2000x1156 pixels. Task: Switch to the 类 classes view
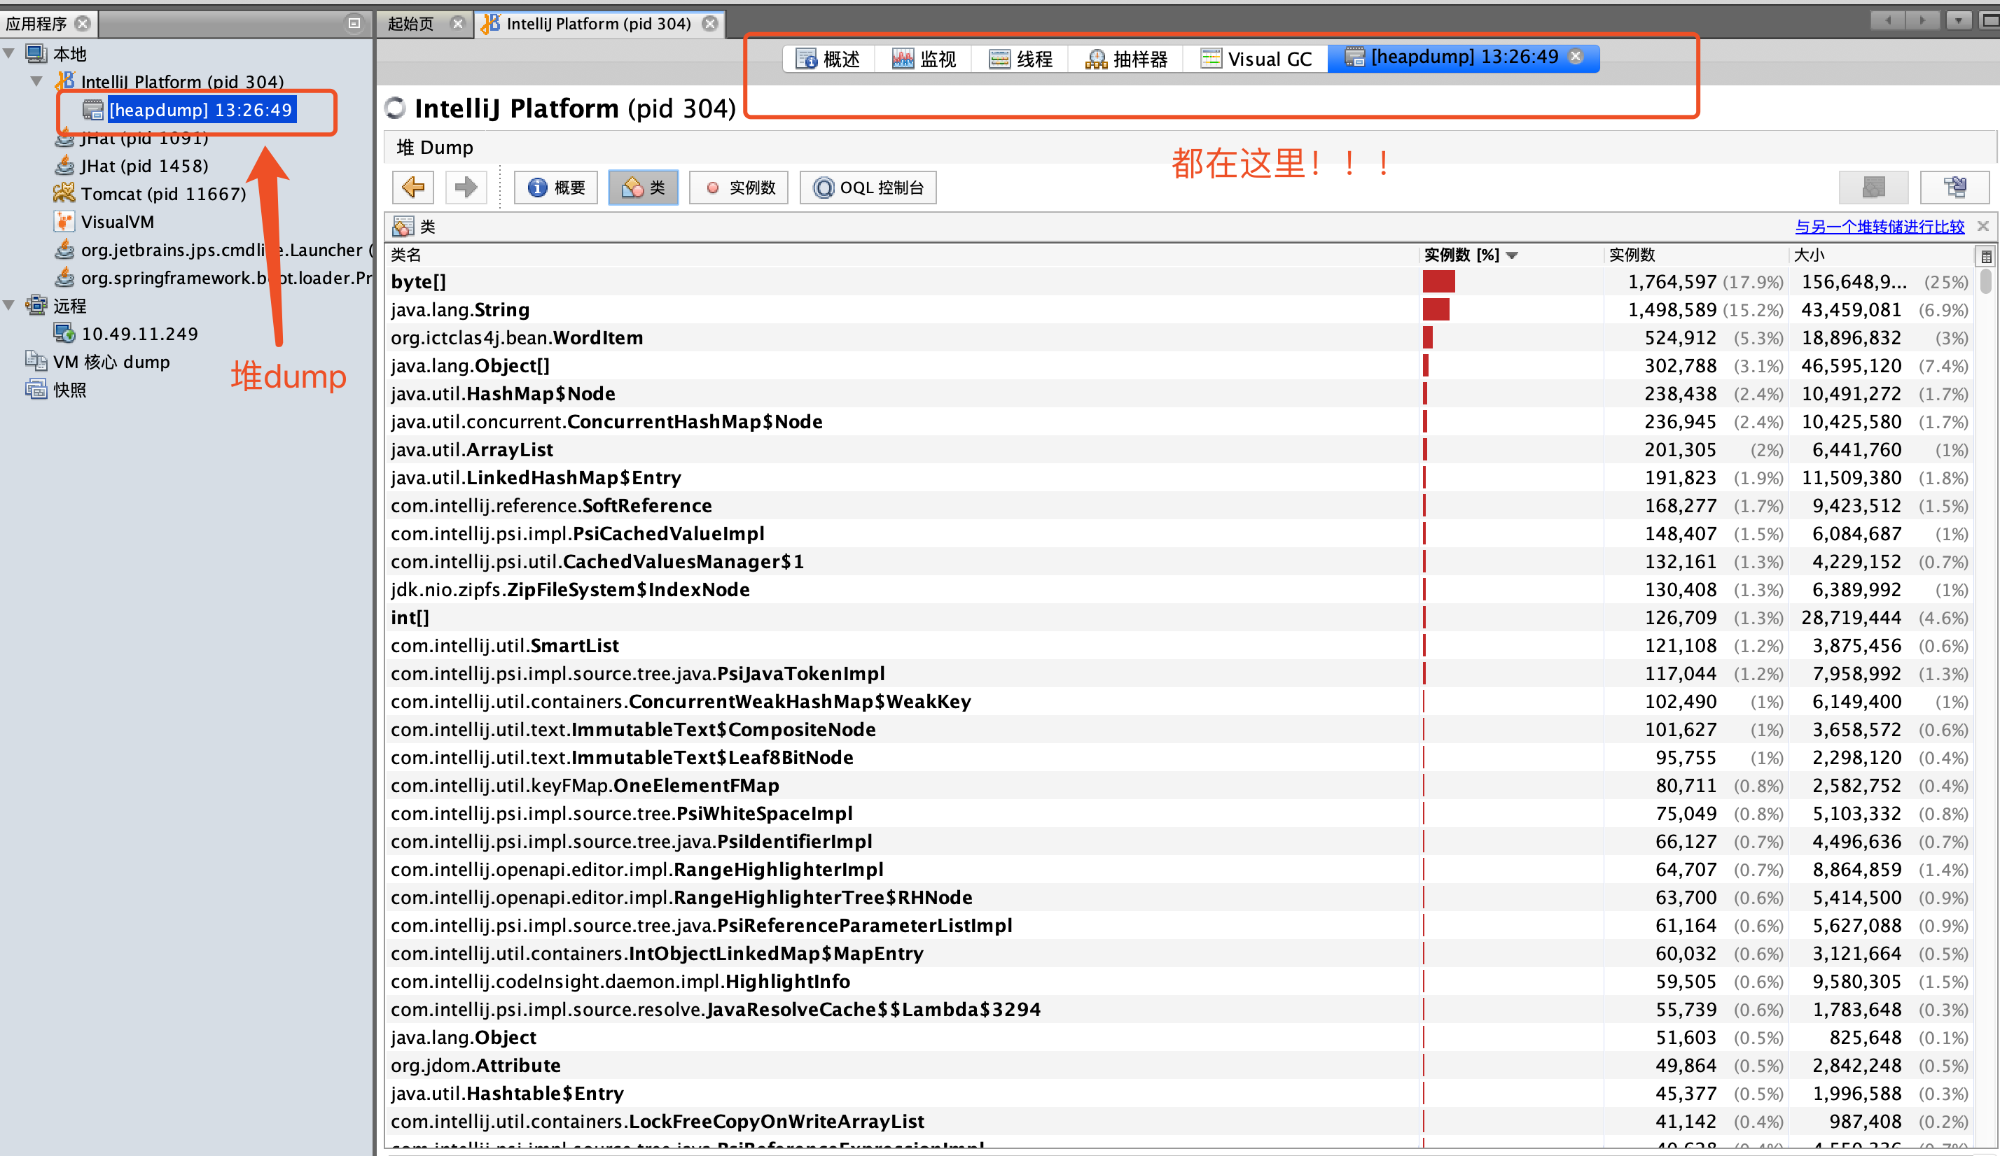[643, 187]
